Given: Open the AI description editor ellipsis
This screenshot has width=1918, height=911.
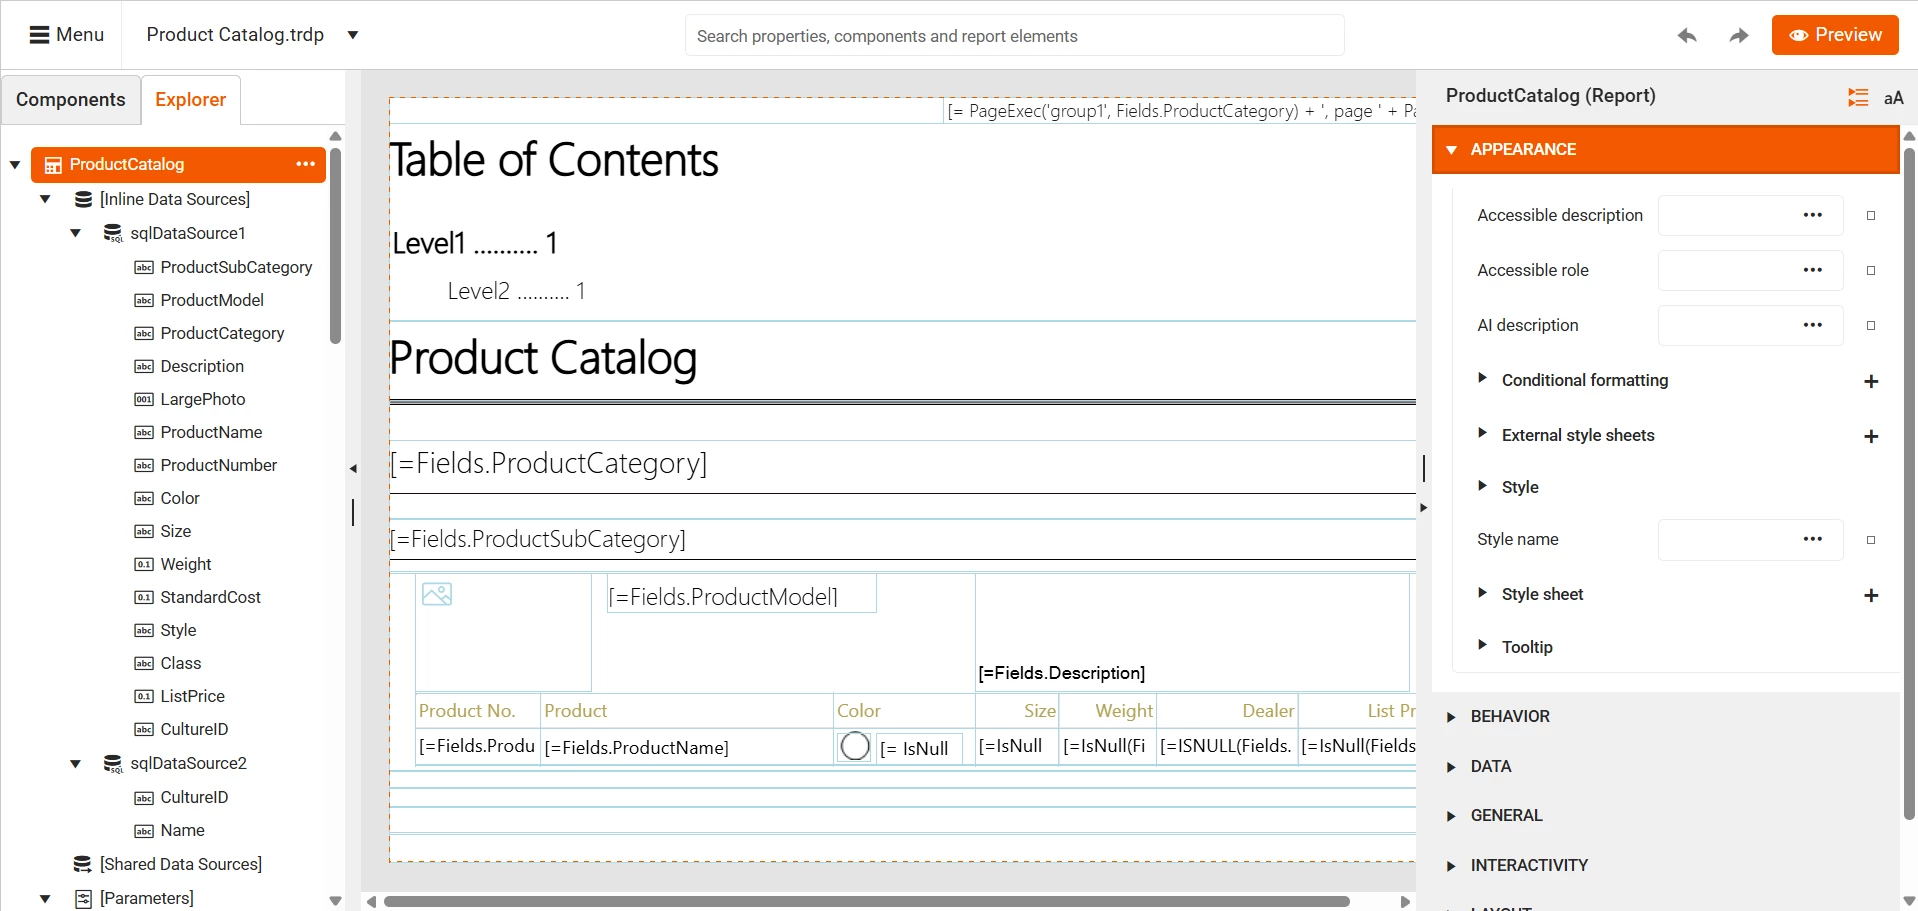Looking at the screenshot, I should click(x=1812, y=325).
